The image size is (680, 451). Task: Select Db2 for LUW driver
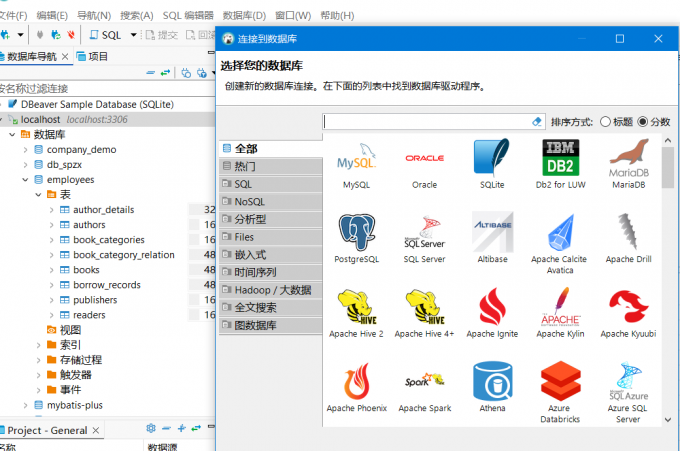pos(560,166)
